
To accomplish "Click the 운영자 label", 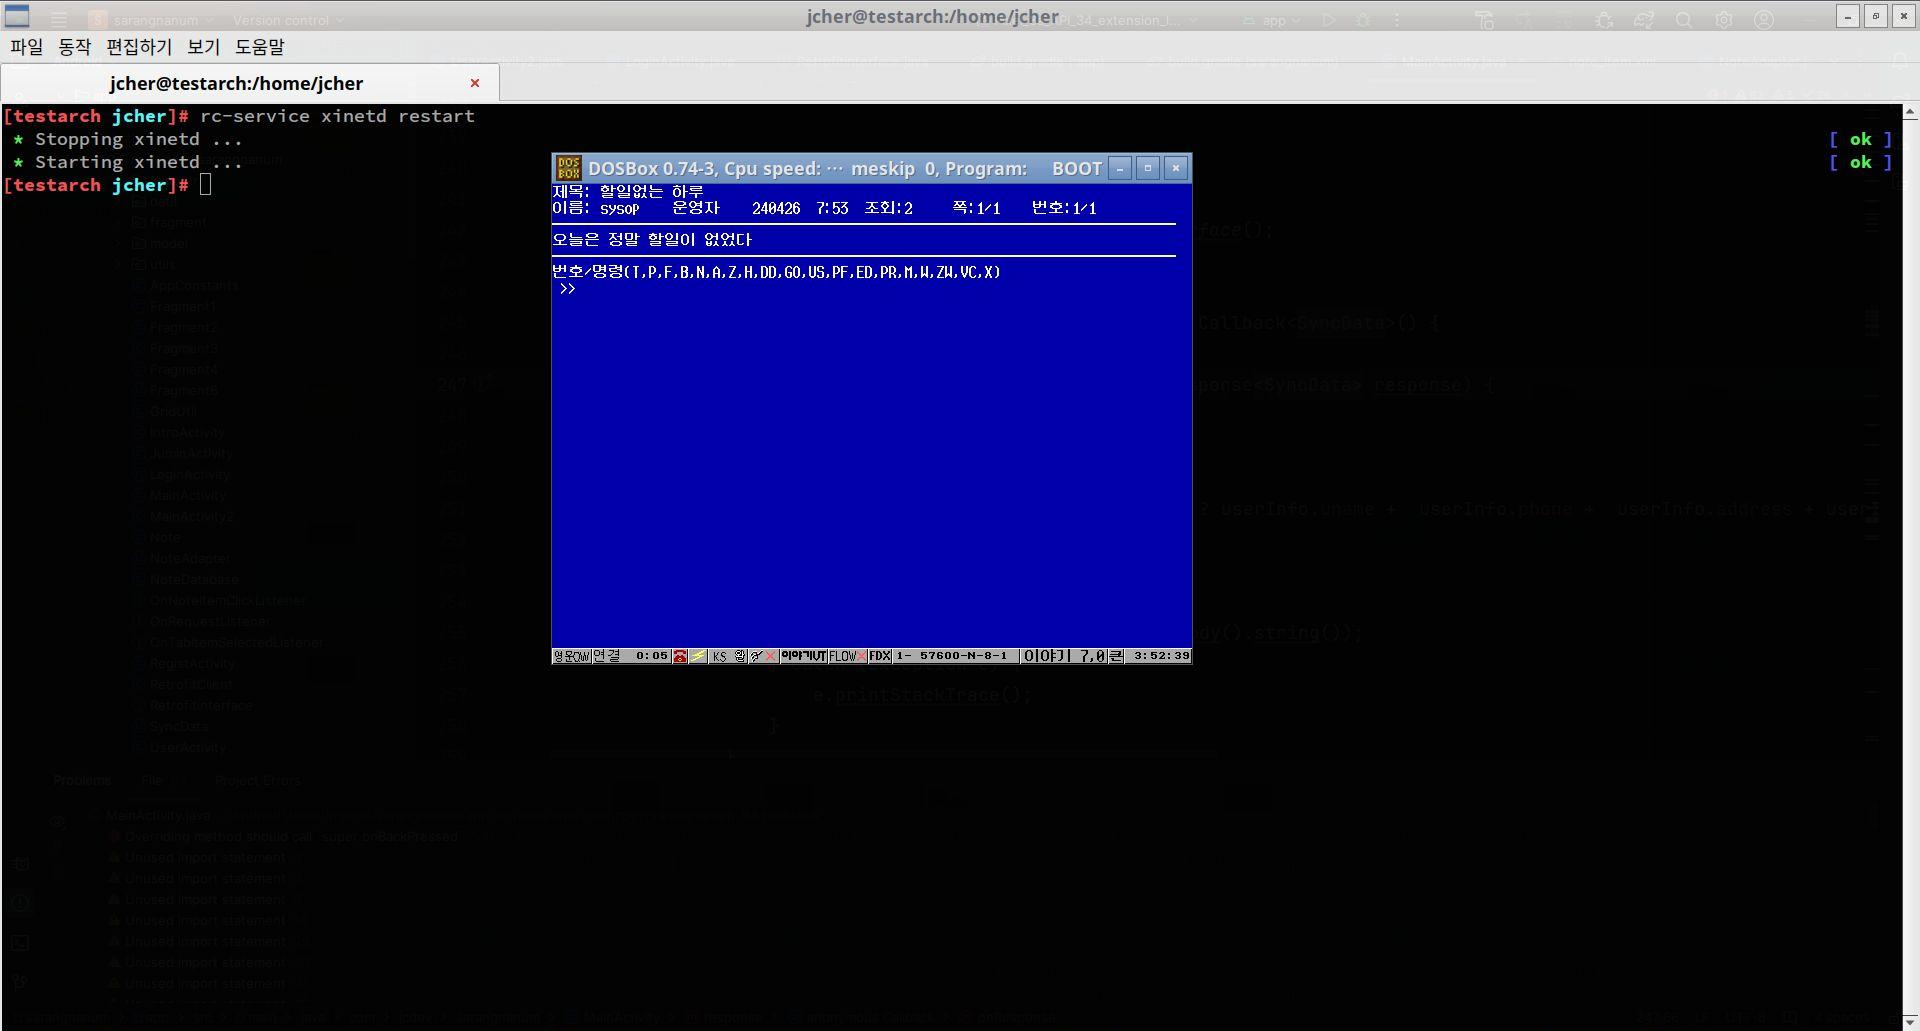I will [x=695, y=208].
